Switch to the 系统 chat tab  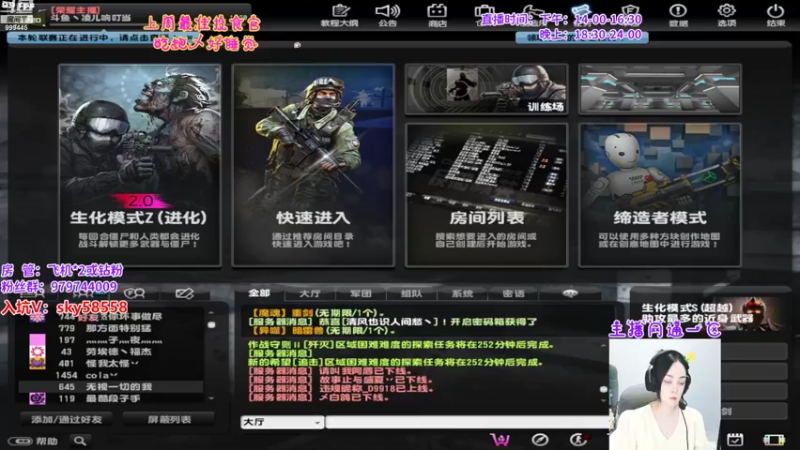click(462, 293)
